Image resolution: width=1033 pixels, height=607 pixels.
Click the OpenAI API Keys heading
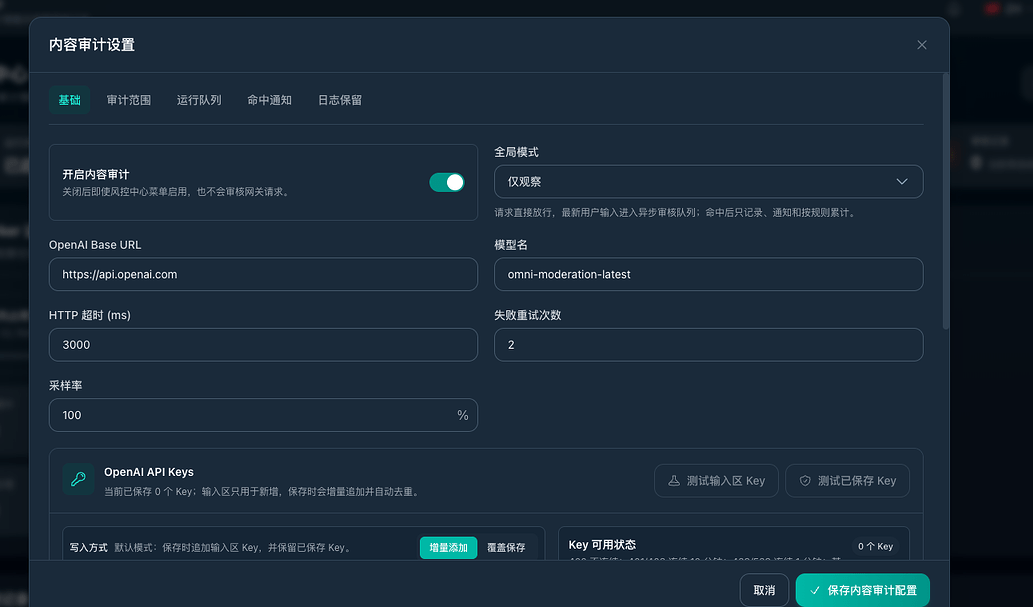coord(149,472)
